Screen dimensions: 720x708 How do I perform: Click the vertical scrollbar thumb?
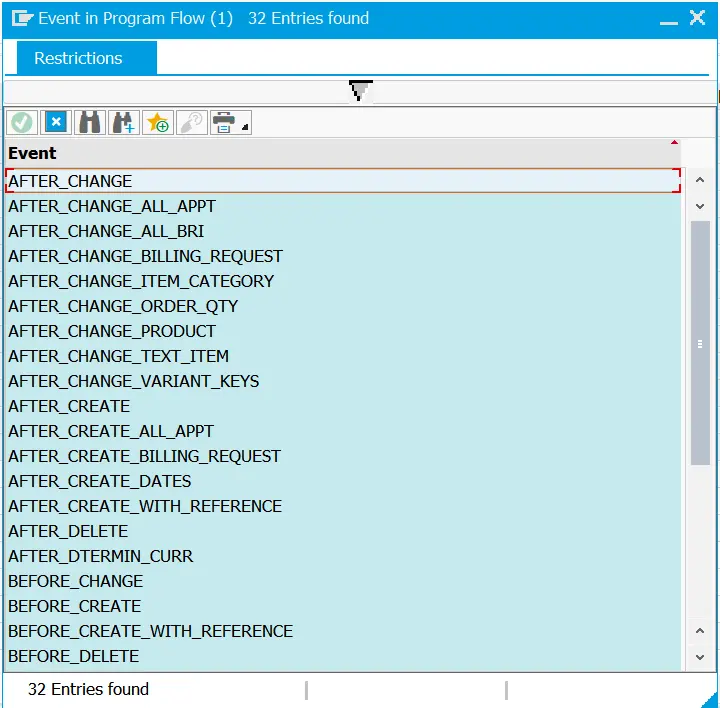(x=700, y=343)
